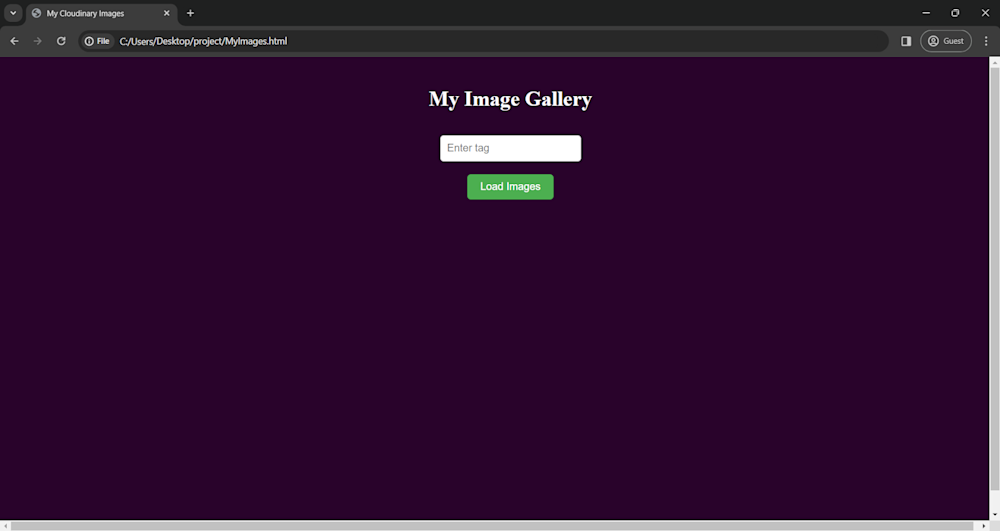The width and height of the screenshot is (1000, 531).
Task: Close the My Cloudinary Images tab
Action: pos(167,13)
